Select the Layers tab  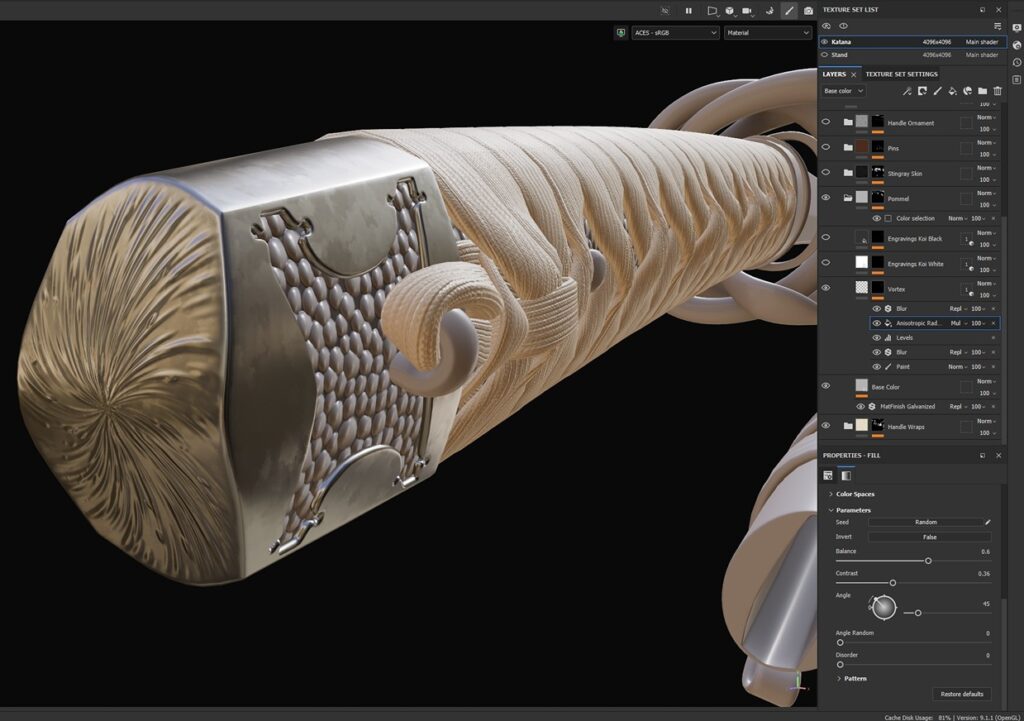click(834, 74)
